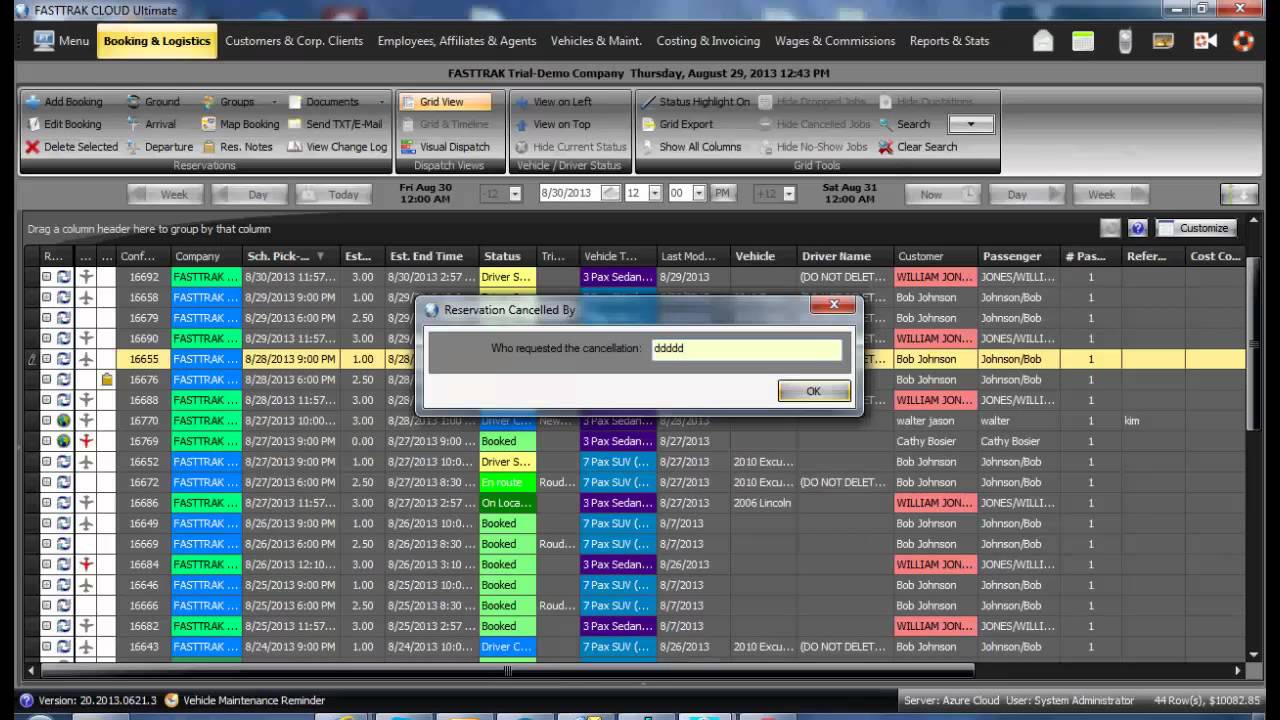Toggle Hide Current Status
This screenshot has height=720, width=1280.
pos(571,147)
